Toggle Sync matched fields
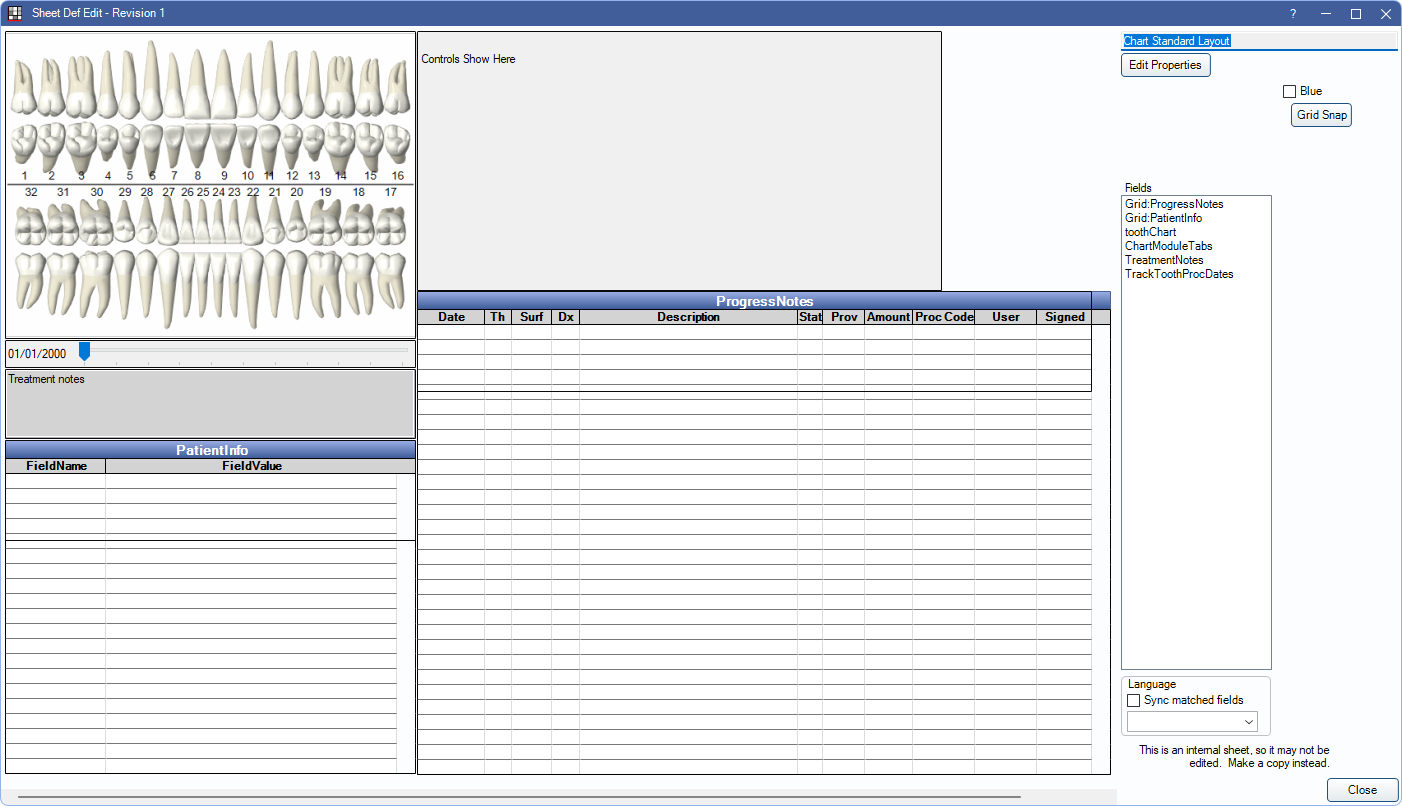The width and height of the screenshot is (1402, 806). [1133, 700]
